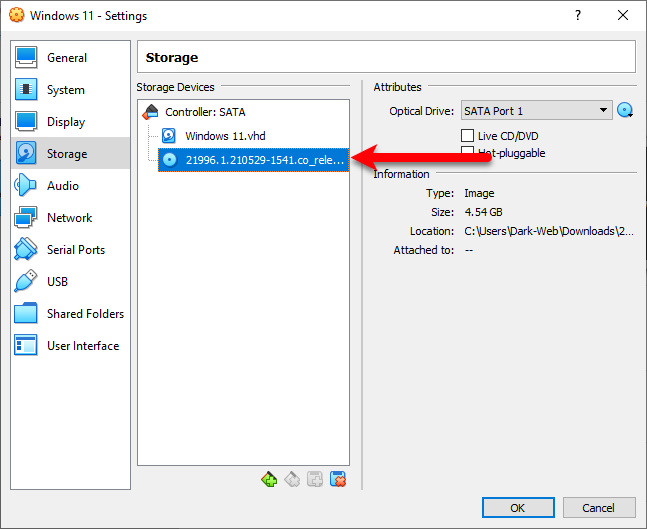Click the hard disk icon beside Windows 11.vhd
The height and width of the screenshot is (529, 647).
click(x=169, y=136)
